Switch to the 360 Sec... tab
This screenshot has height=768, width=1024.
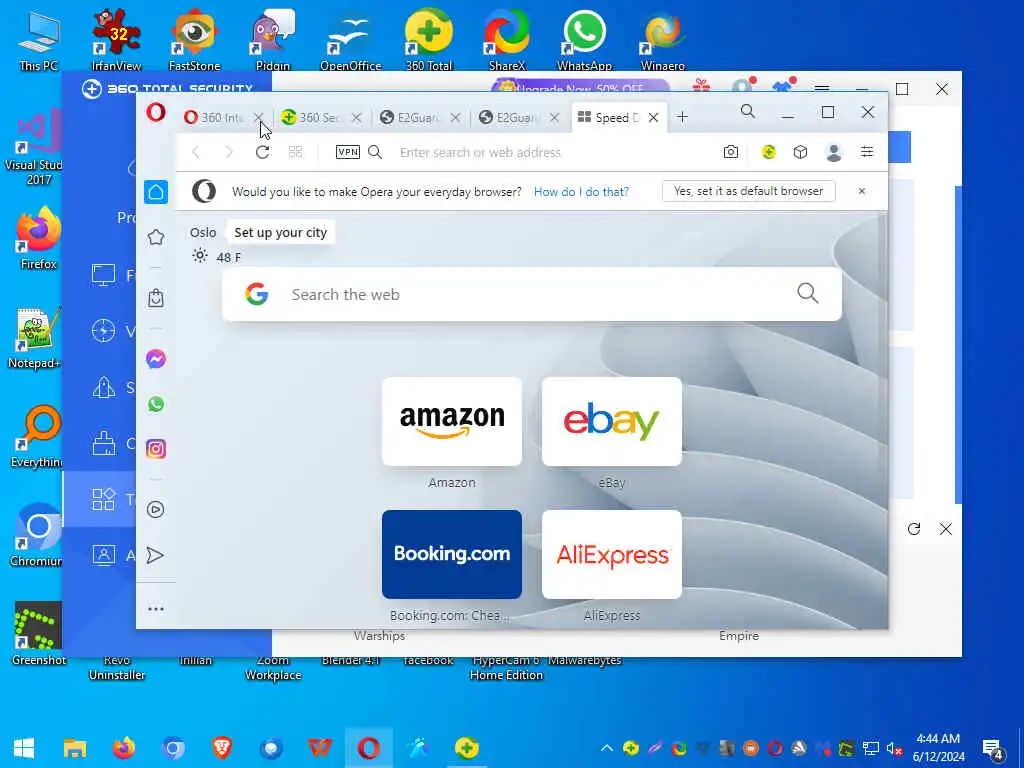(x=313, y=118)
